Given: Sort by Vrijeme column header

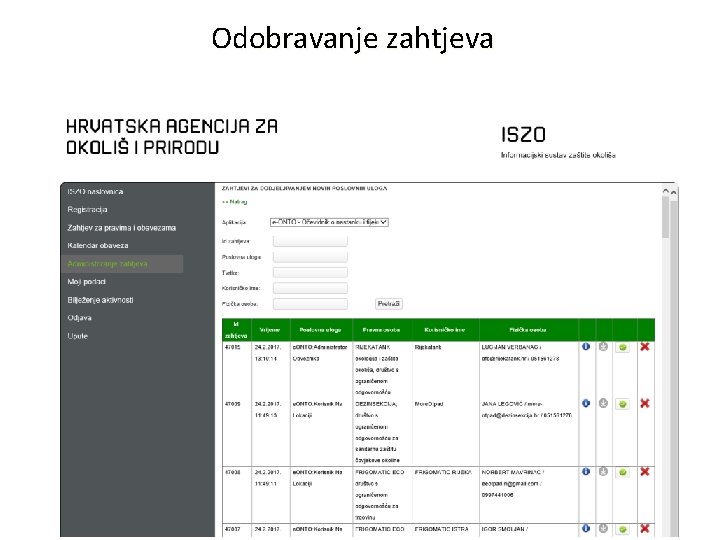Looking at the screenshot, I should point(270,330).
